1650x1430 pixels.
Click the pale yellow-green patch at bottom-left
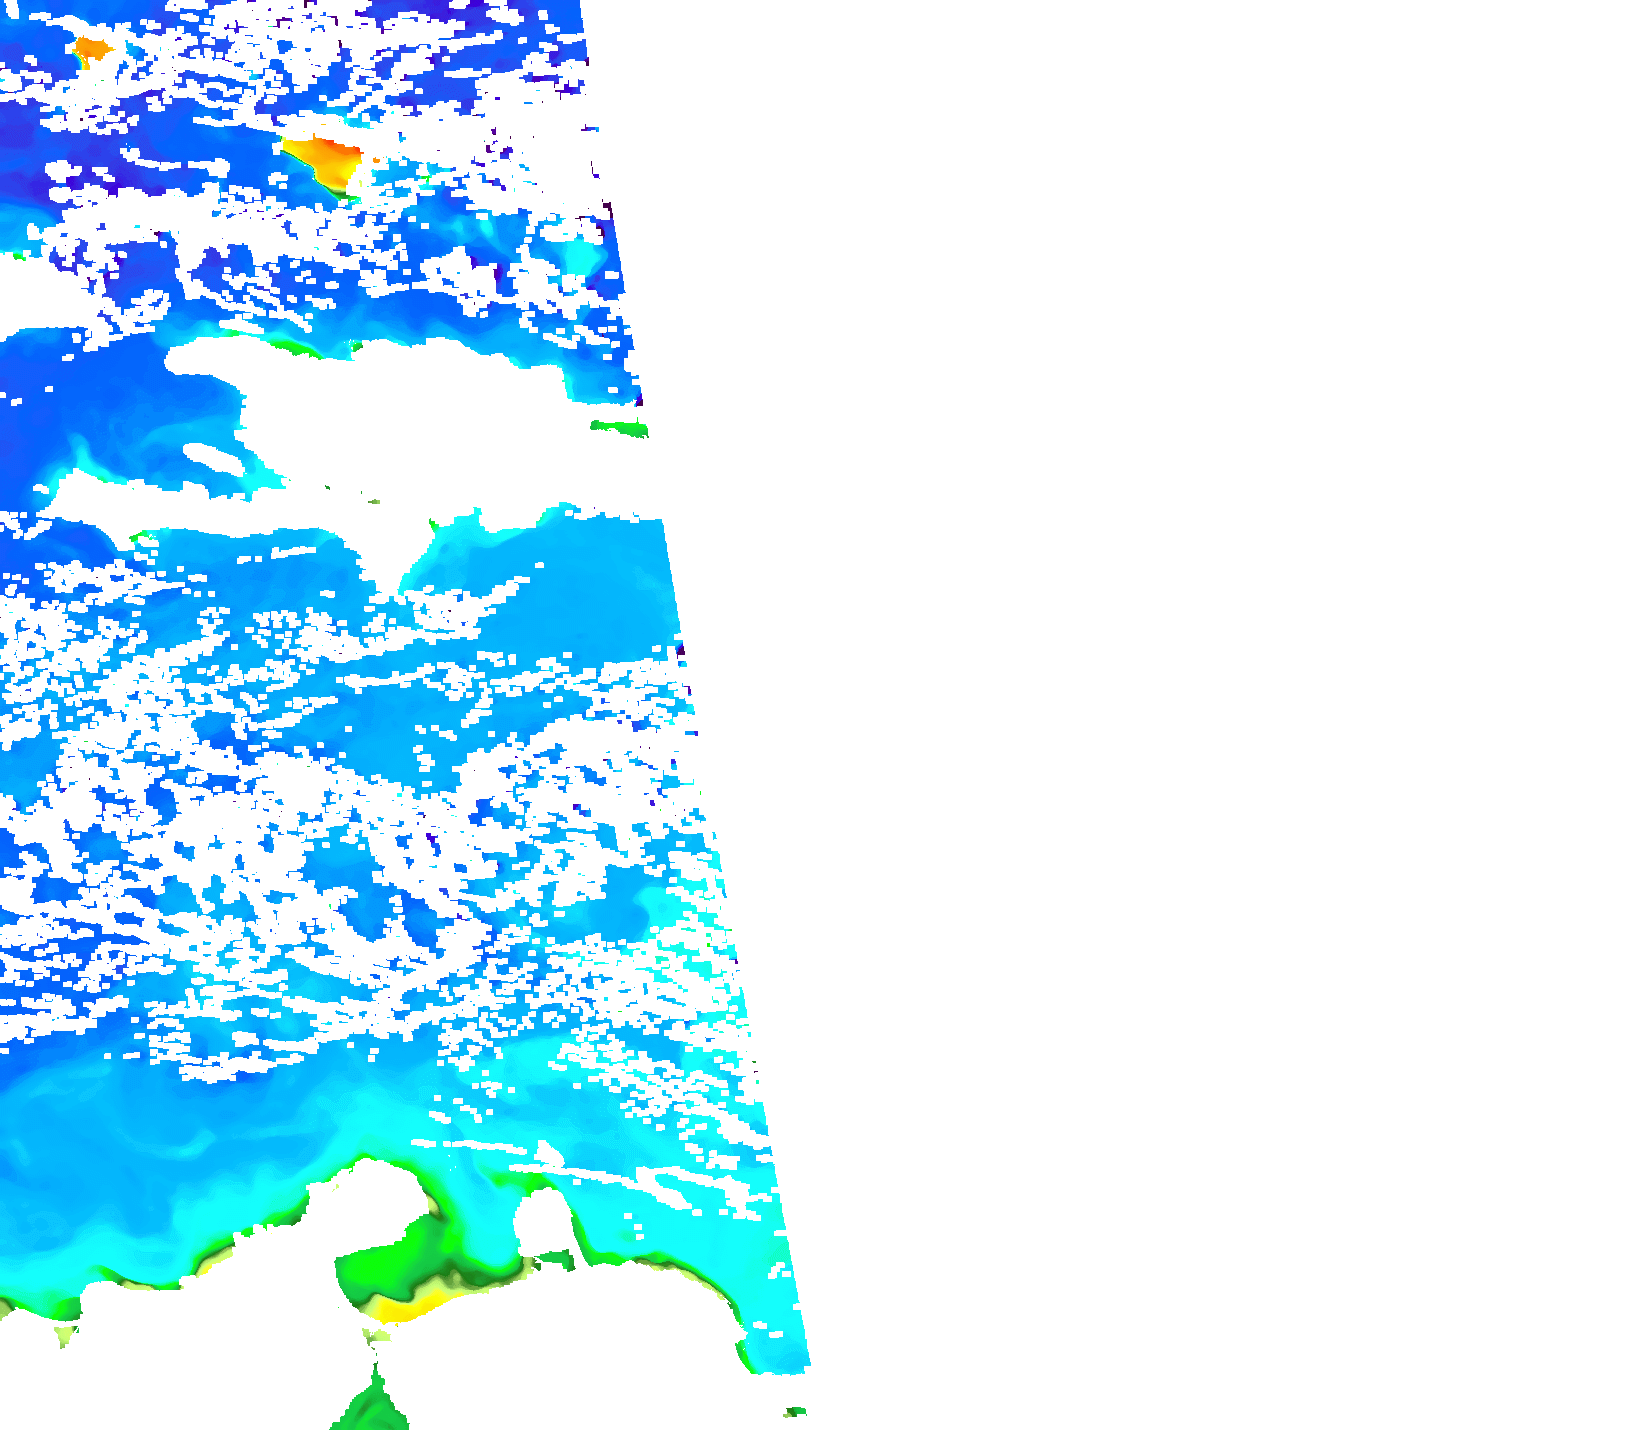tap(65, 1335)
